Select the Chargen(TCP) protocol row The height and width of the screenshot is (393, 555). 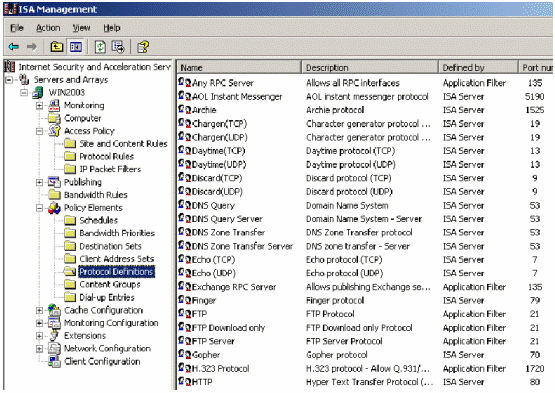[x=365, y=124]
